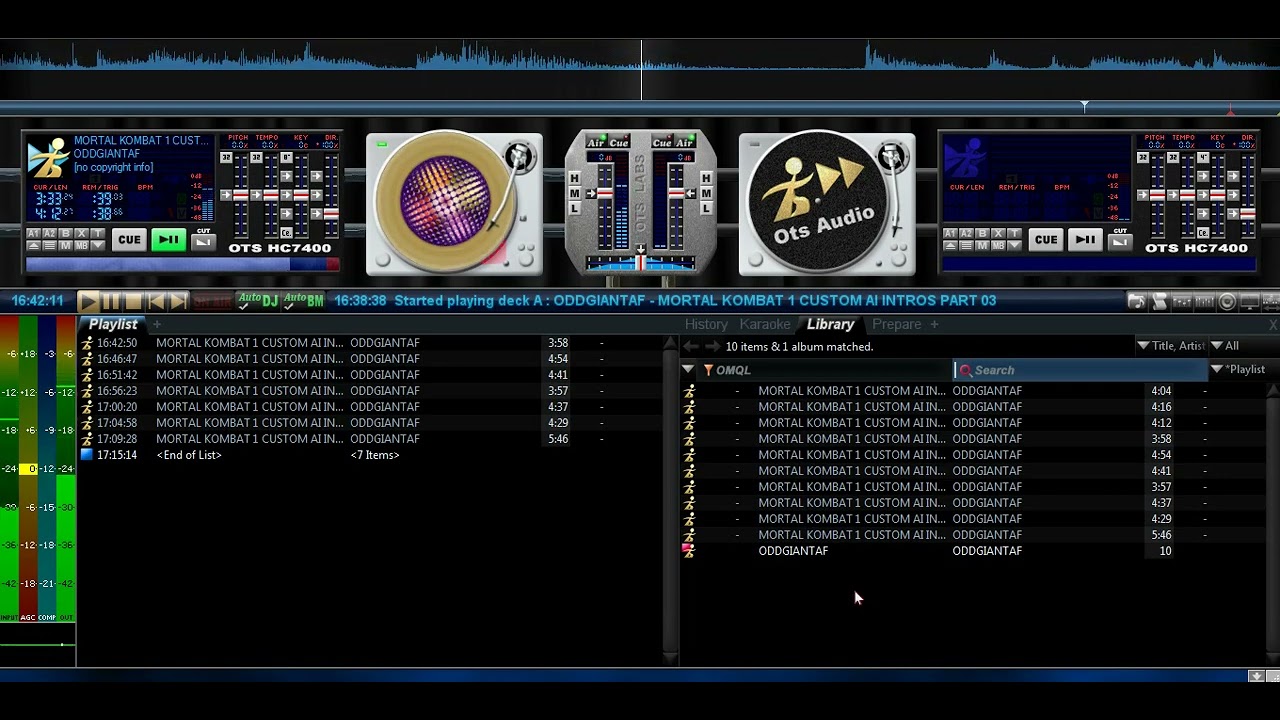Select A1 button on Deck B

point(950,233)
